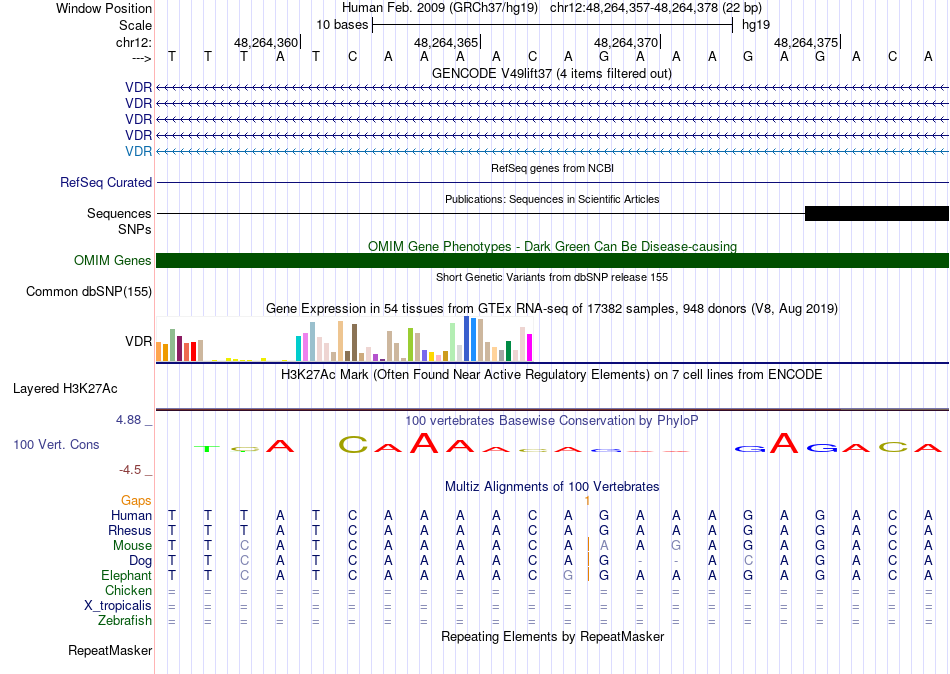Click the 48,264,365 position marker

[x=447, y=42]
